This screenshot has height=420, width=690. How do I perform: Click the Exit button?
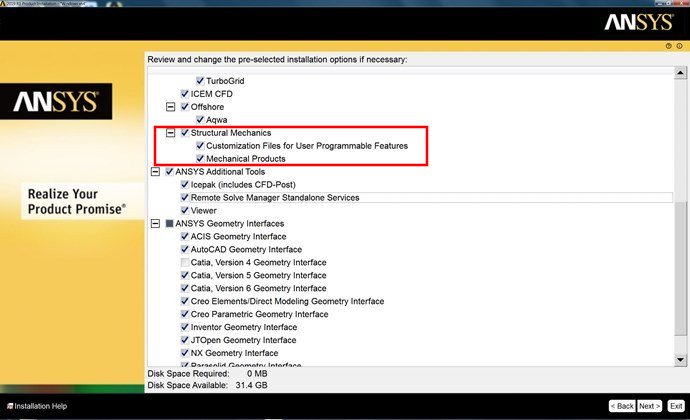click(x=676, y=406)
